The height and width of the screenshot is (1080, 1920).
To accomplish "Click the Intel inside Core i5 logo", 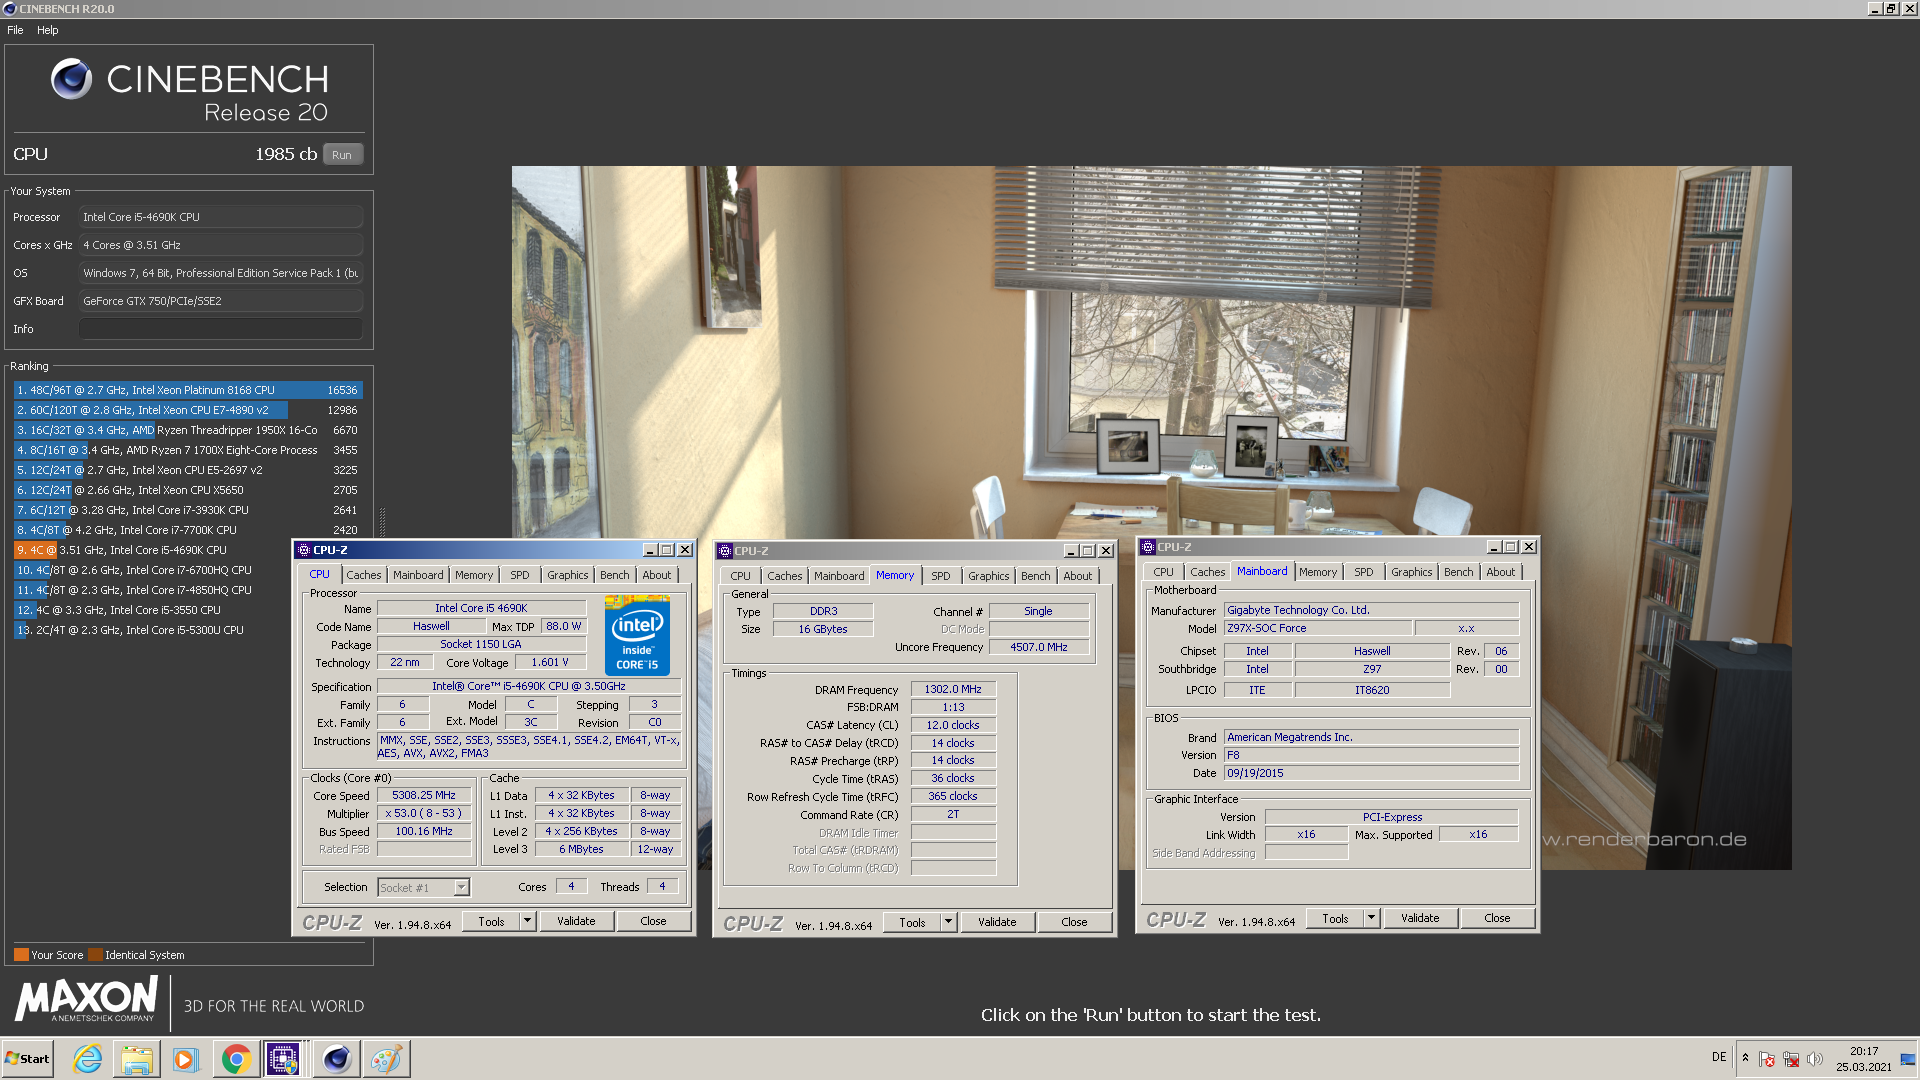I will 637,634.
